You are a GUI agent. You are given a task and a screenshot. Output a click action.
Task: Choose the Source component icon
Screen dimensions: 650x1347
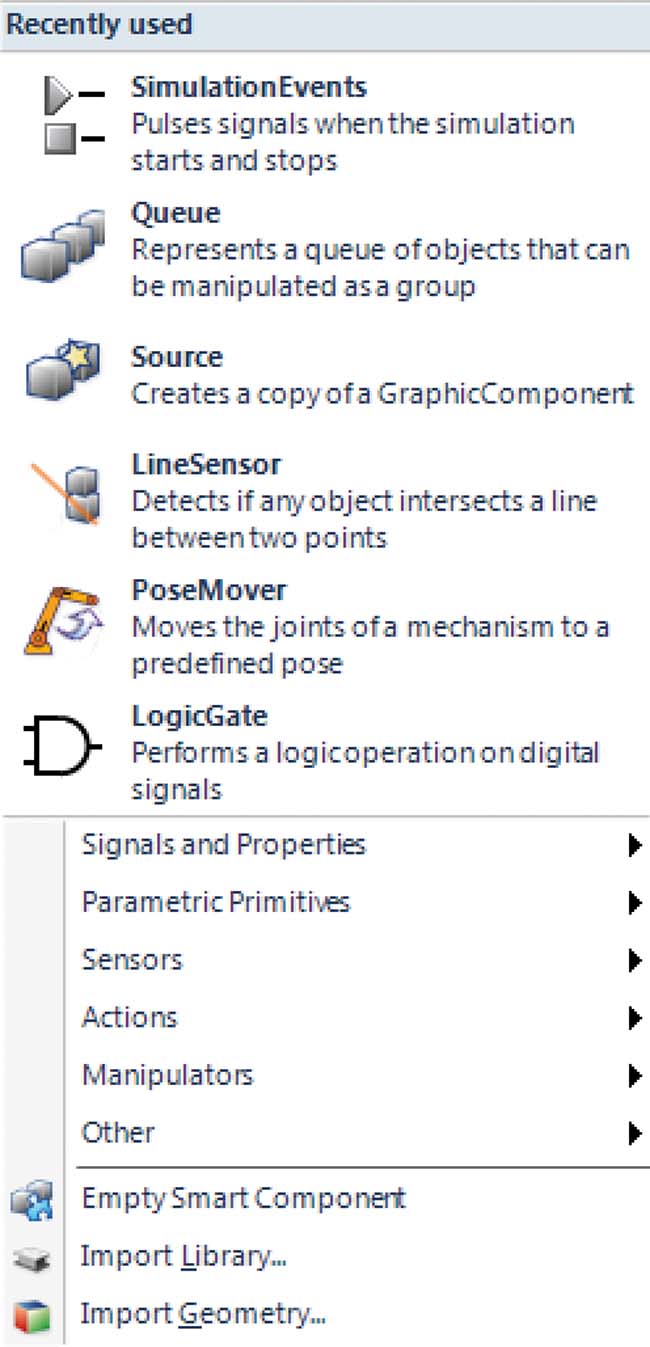pos(63,372)
